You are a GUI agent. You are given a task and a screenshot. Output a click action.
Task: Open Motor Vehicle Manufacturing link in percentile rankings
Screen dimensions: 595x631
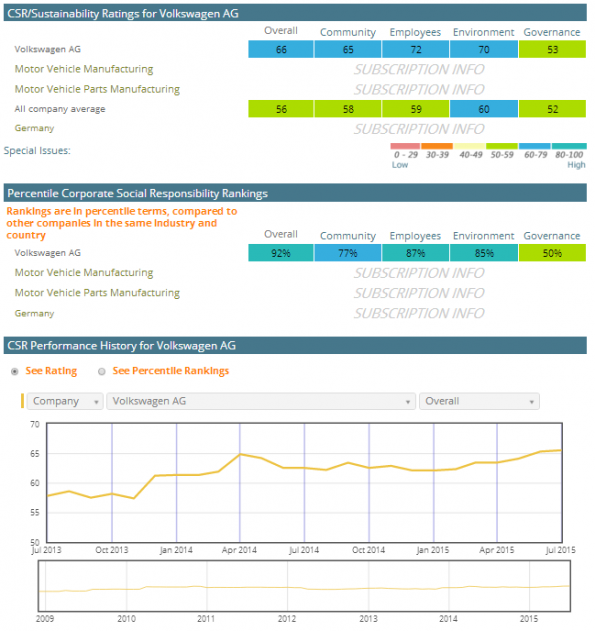(x=84, y=273)
